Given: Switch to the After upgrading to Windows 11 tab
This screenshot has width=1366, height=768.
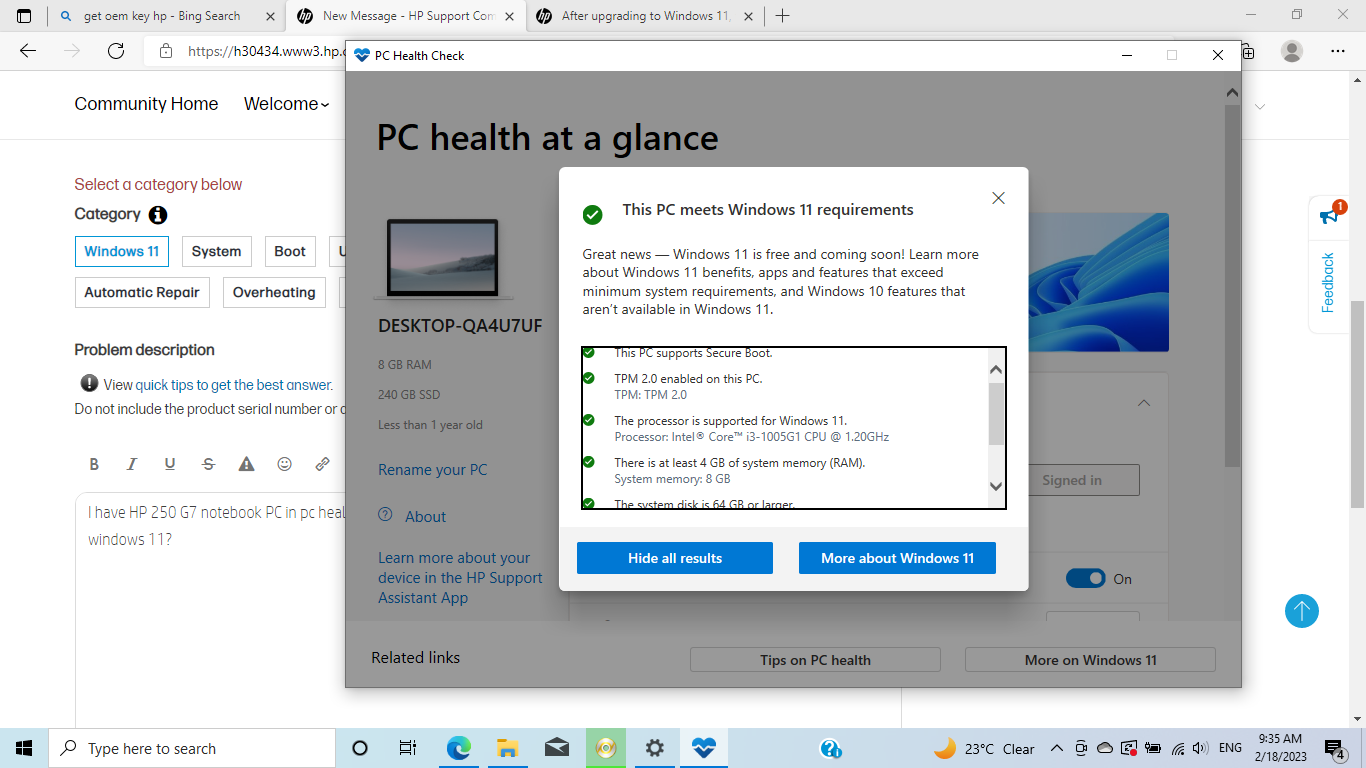Looking at the screenshot, I should (646, 16).
